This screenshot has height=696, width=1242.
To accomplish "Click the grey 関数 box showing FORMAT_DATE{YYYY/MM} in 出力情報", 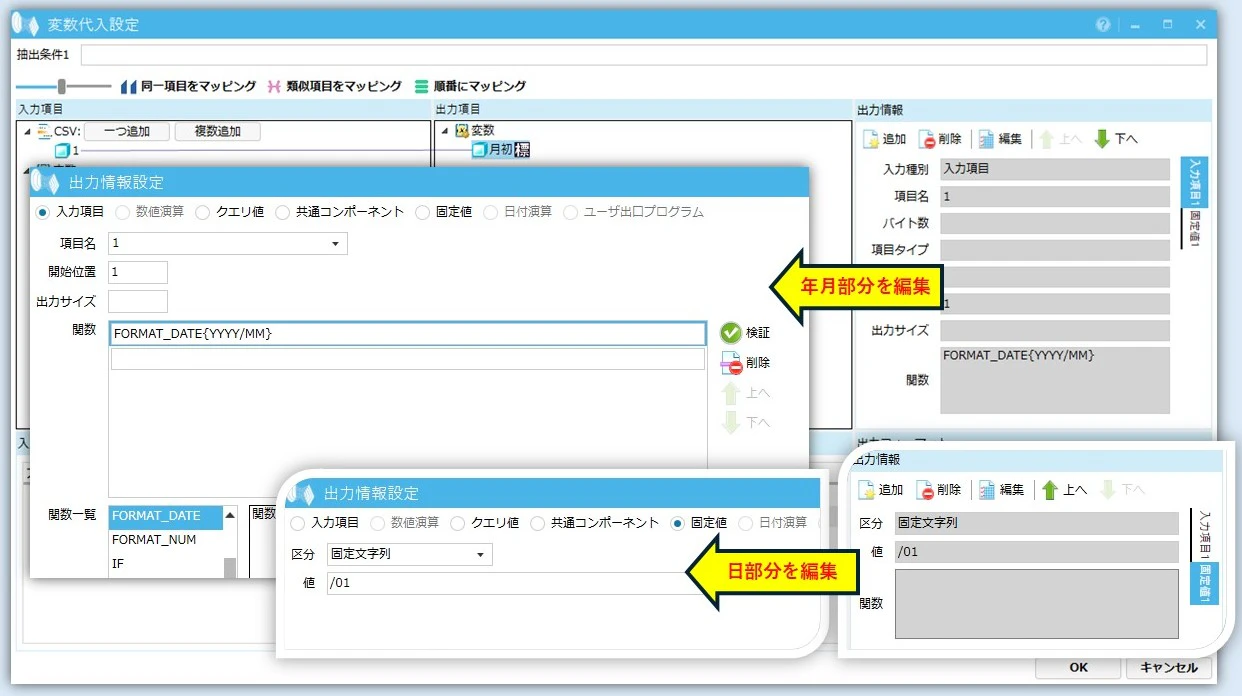I will click(x=1055, y=380).
